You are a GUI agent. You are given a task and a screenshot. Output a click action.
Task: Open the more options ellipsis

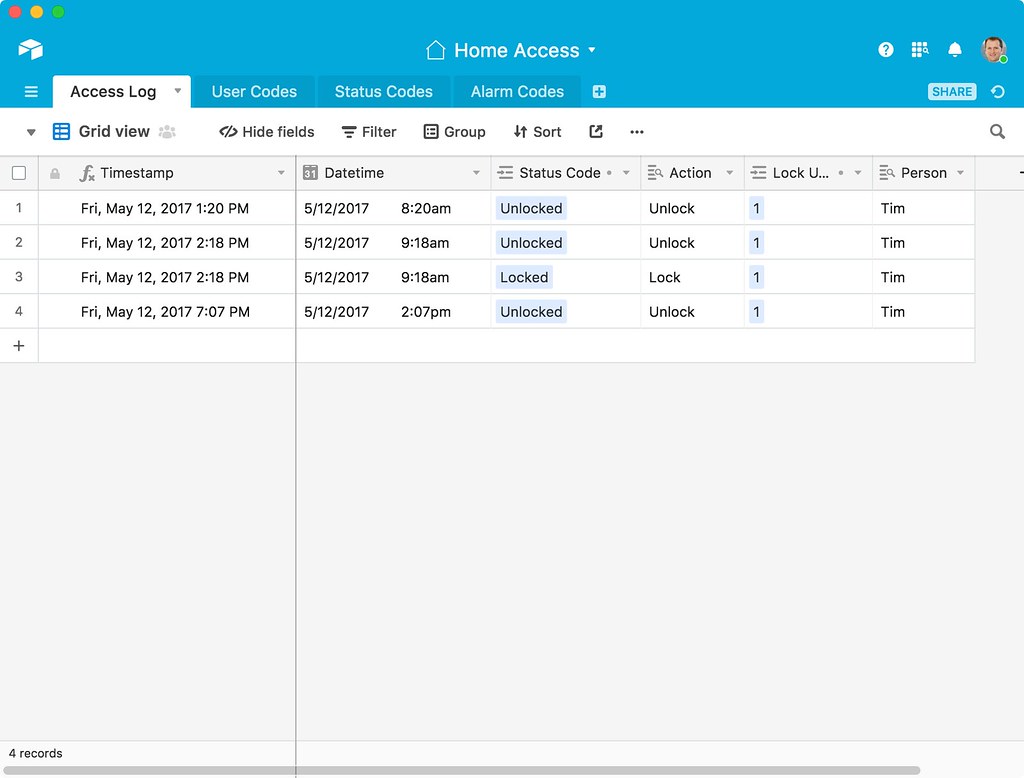tap(637, 132)
